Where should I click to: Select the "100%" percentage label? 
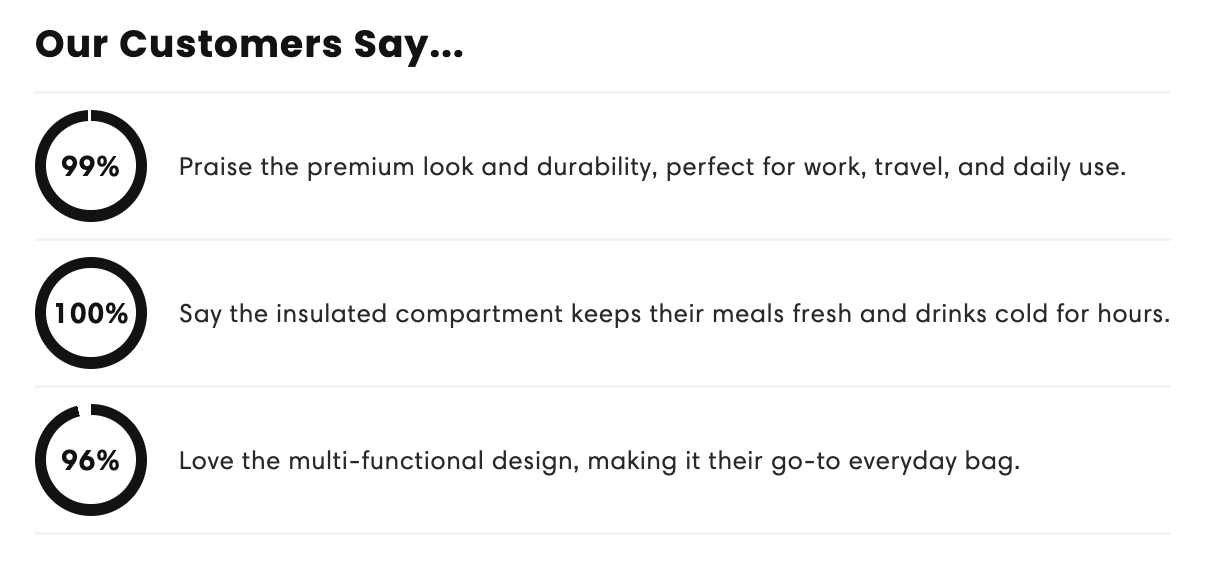(91, 314)
